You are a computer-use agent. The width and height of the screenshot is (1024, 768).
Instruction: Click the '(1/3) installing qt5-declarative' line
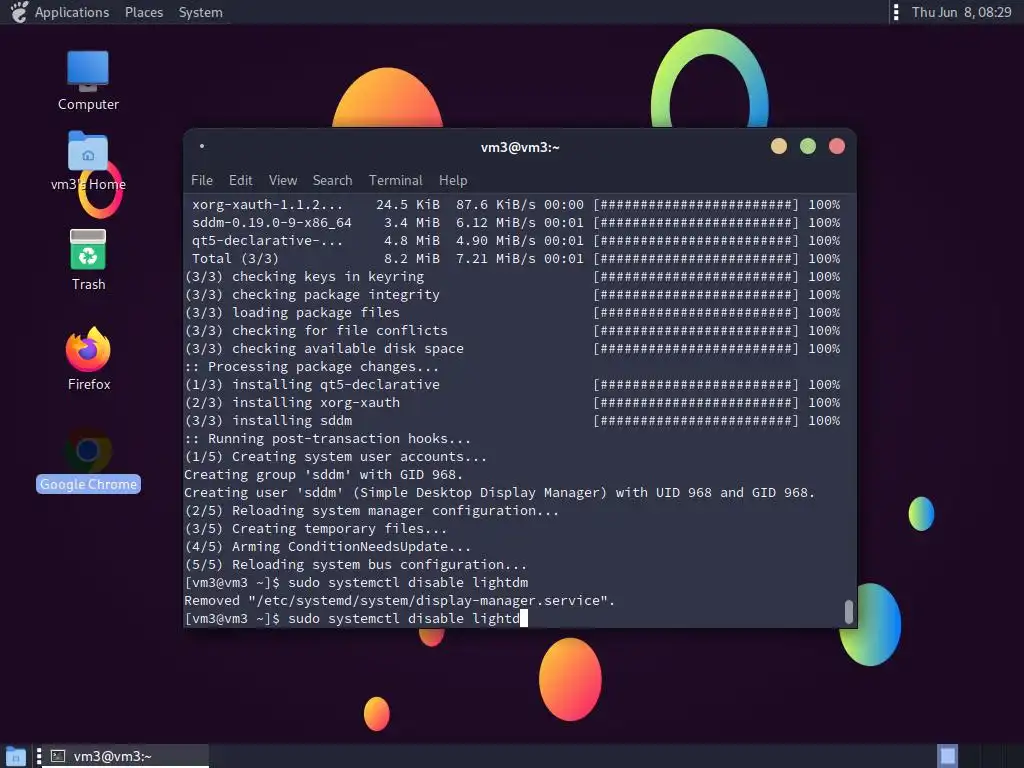513,385
